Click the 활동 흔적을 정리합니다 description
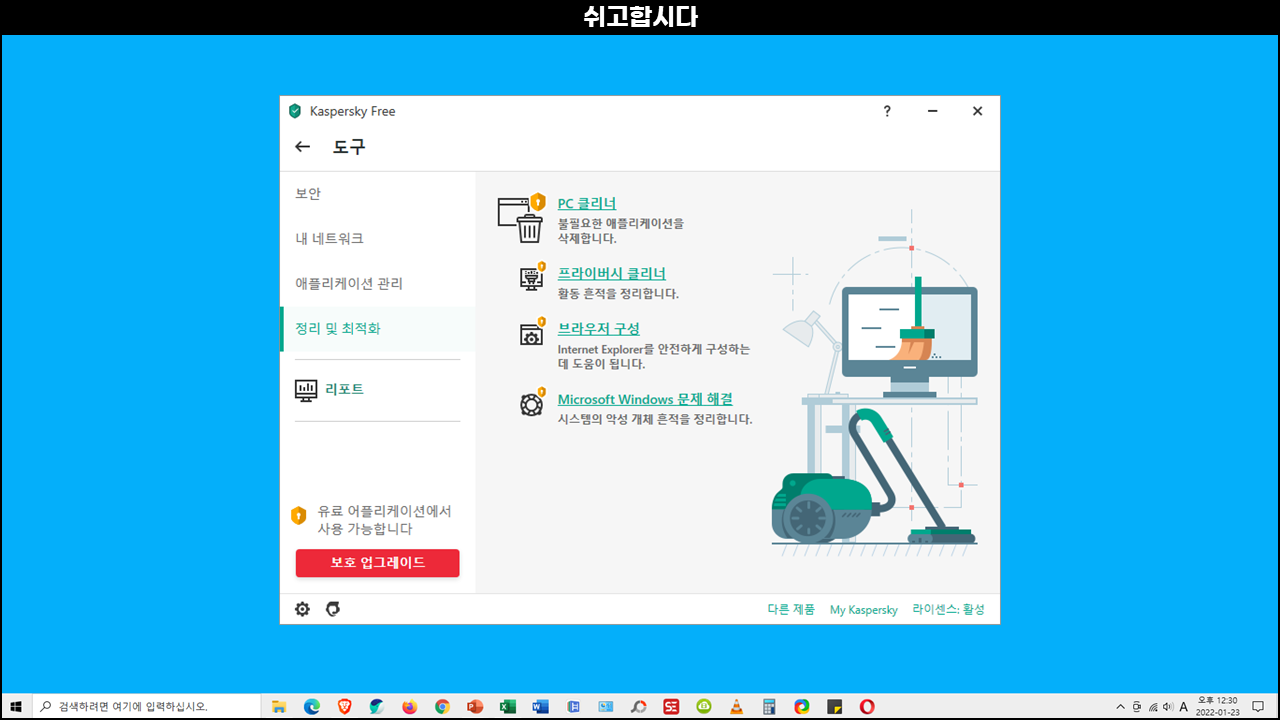The image size is (1280, 720). [x=618, y=294]
